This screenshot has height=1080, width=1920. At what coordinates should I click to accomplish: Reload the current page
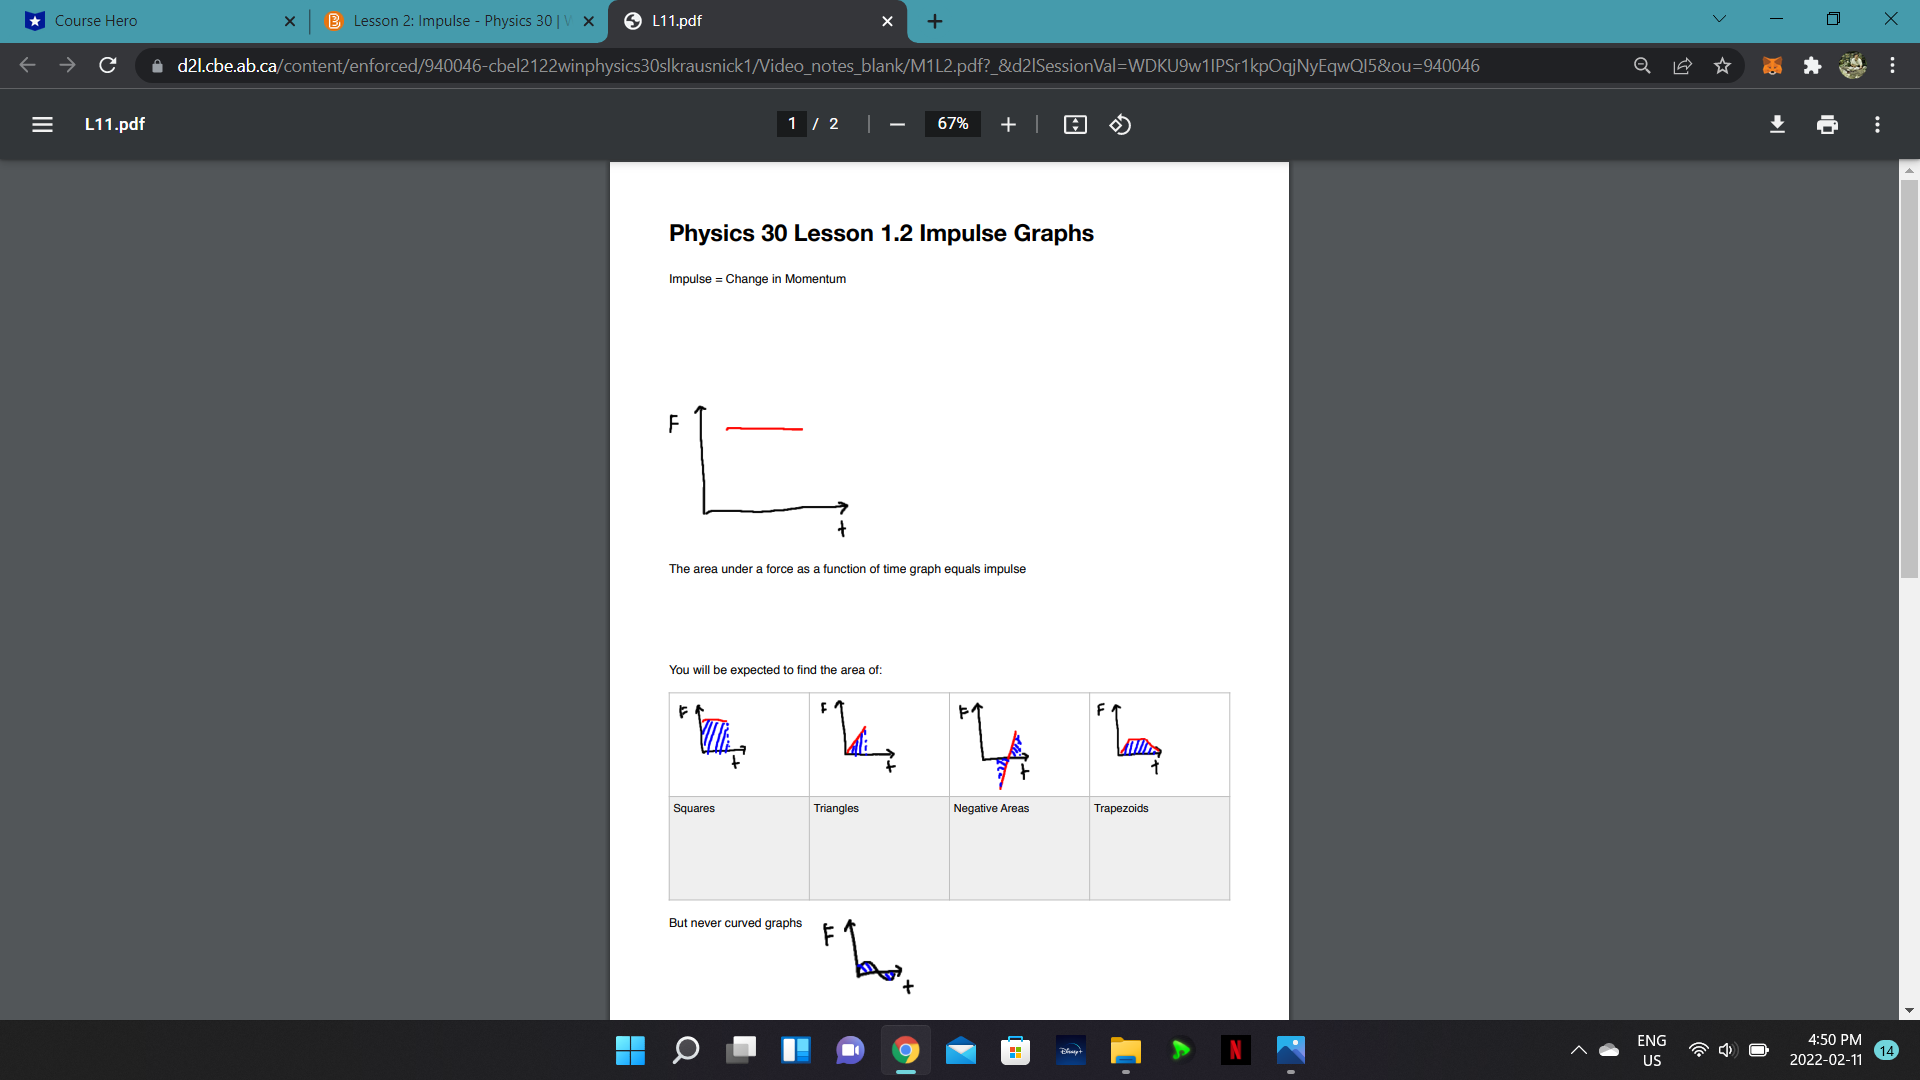tap(107, 65)
